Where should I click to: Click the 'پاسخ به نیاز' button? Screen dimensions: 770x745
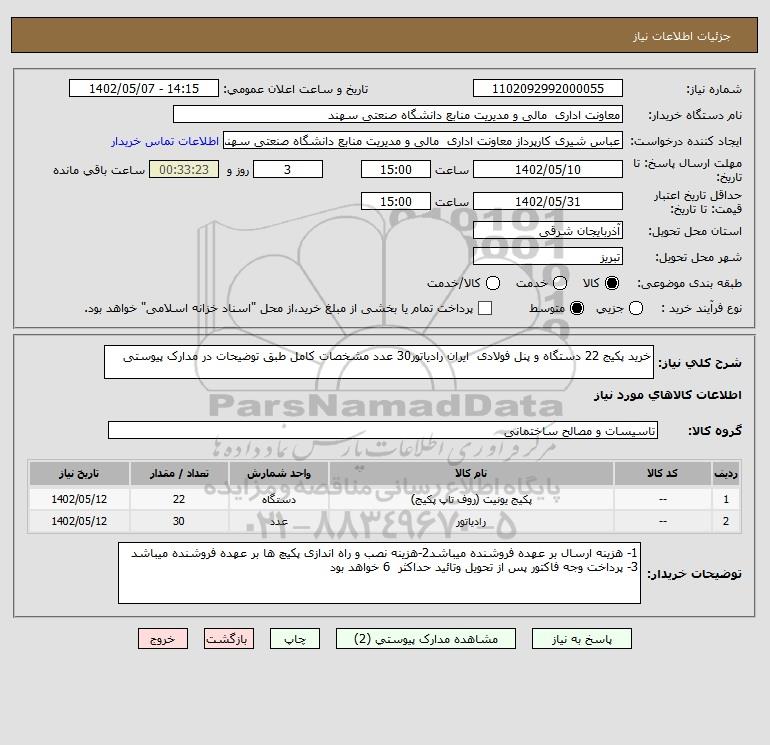click(x=581, y=638)
